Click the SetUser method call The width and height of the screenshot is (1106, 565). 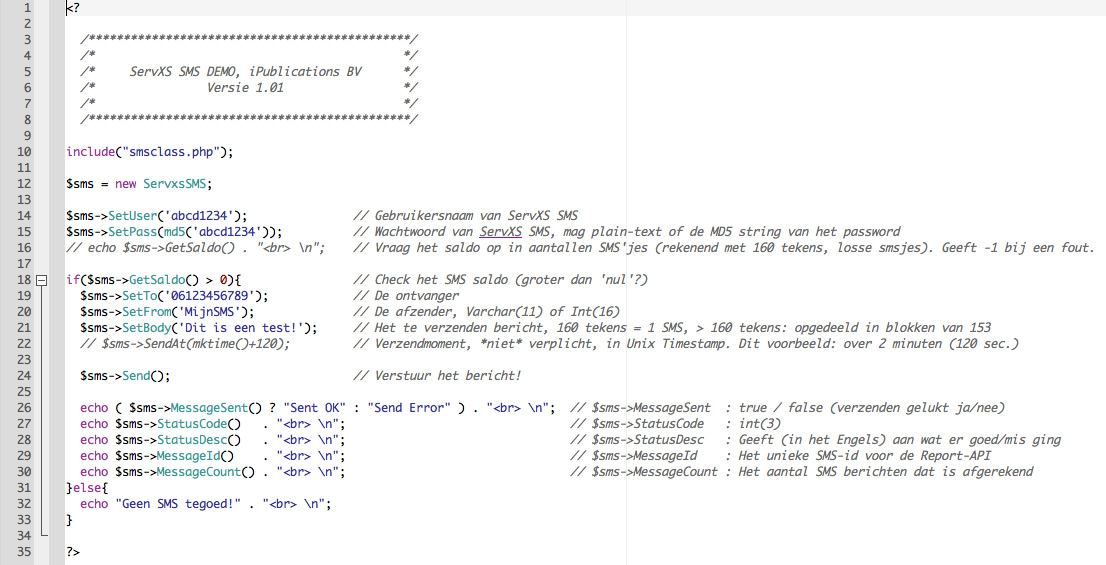157,216
